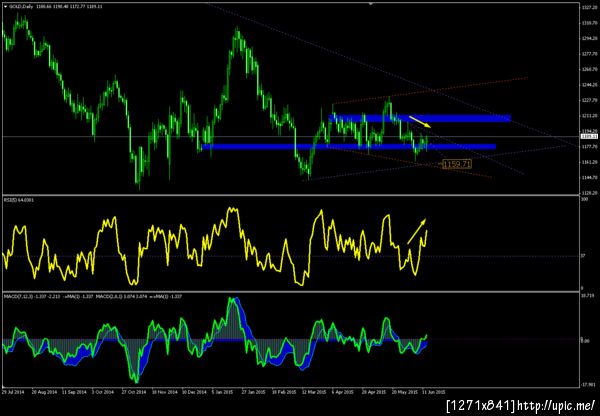Click the 6 Apr 2015 date label

343,392
